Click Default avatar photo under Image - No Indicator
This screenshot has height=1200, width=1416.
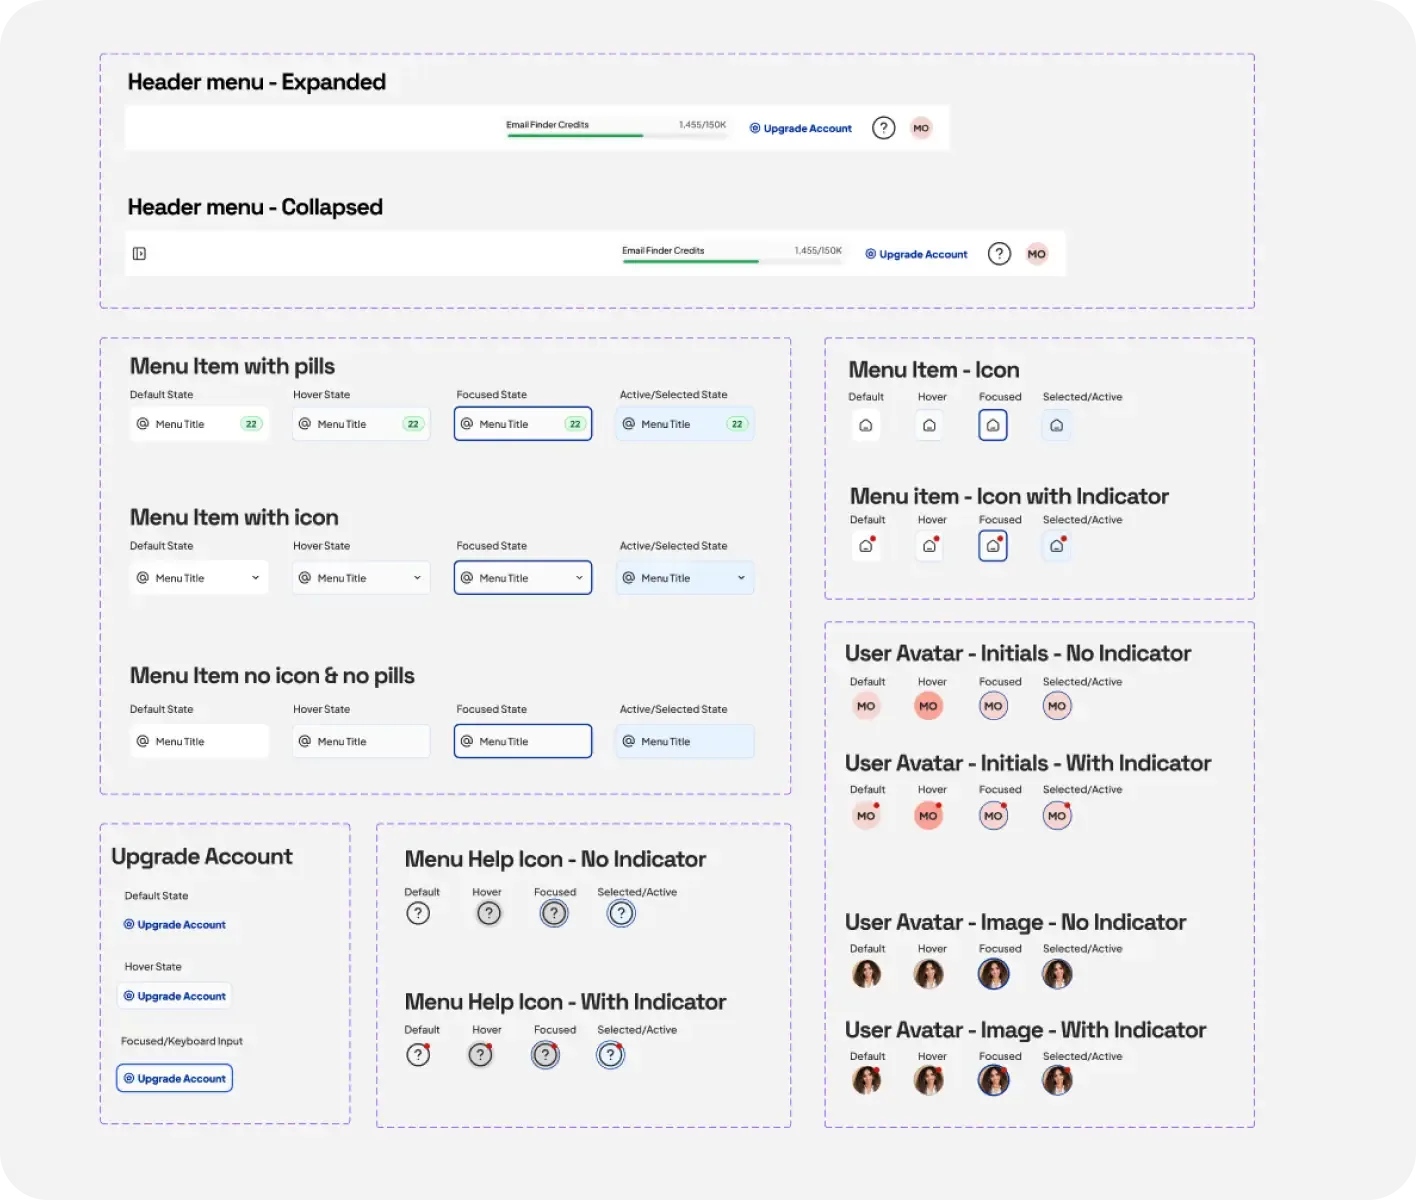866,973
